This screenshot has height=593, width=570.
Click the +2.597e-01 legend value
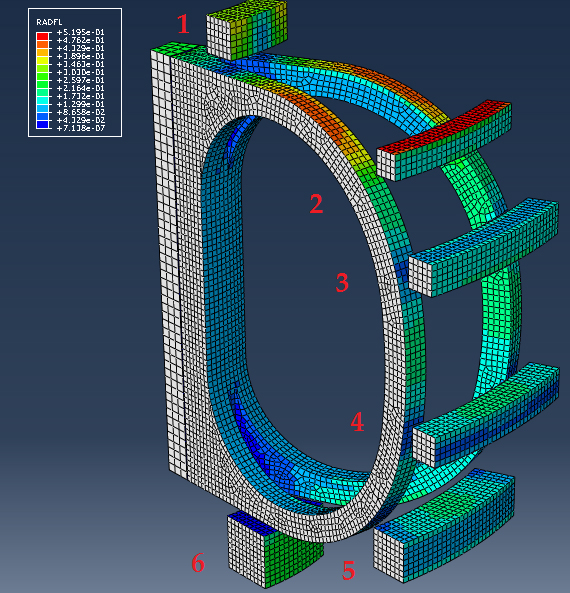tap(81, 80)
